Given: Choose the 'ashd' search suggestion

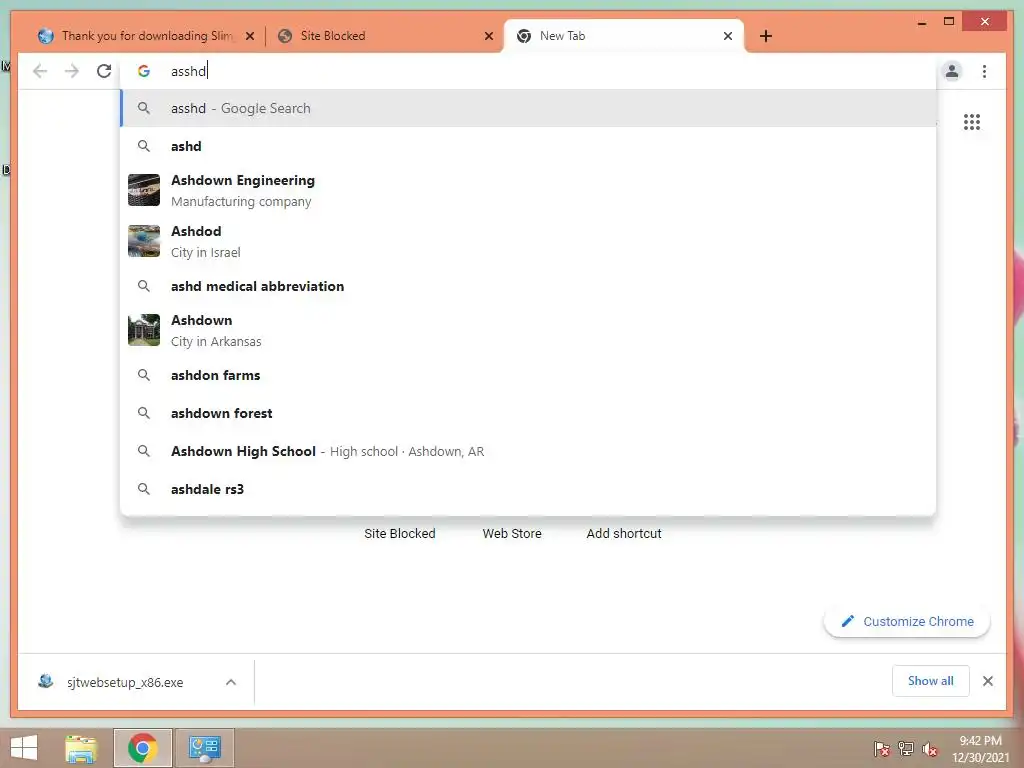Looking at the screenshot, I should click(528, 146).
